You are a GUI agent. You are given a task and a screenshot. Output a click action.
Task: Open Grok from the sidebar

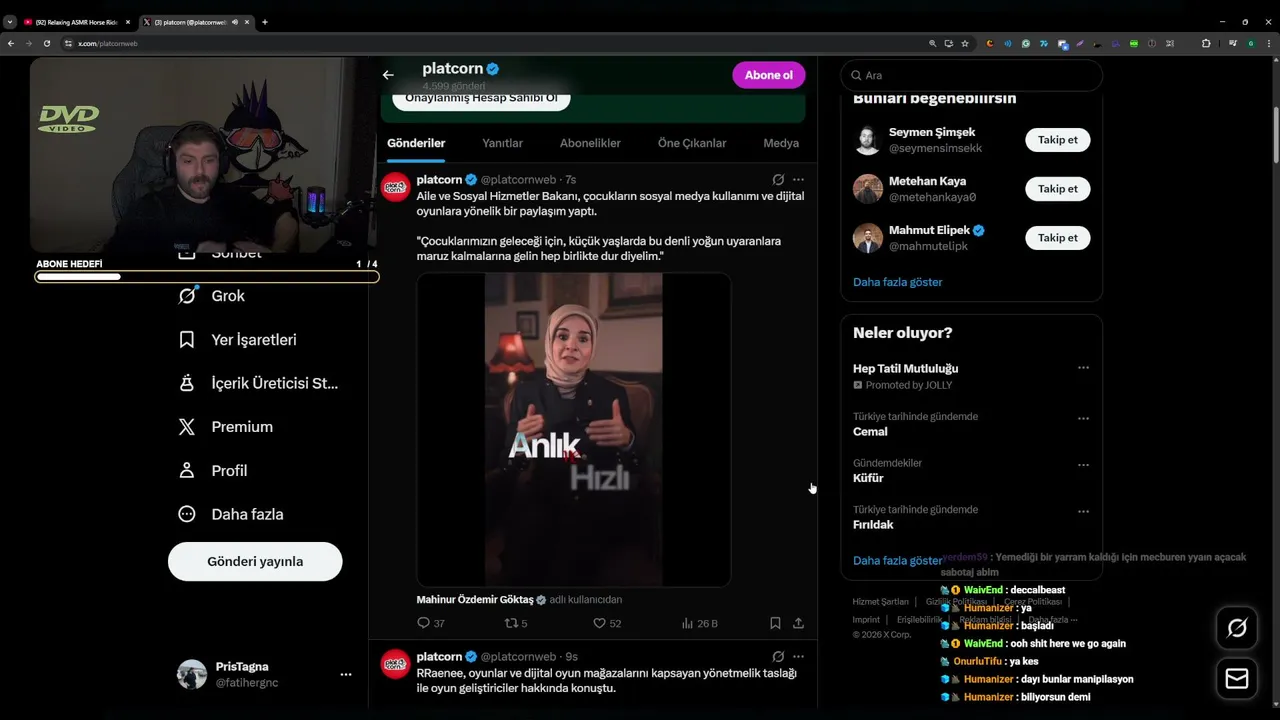211,296
